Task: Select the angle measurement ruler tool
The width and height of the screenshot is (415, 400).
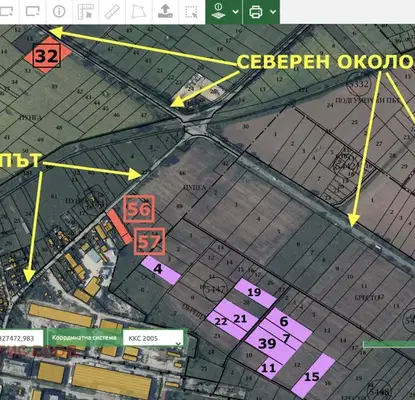Action: click(x=85, y=12)
